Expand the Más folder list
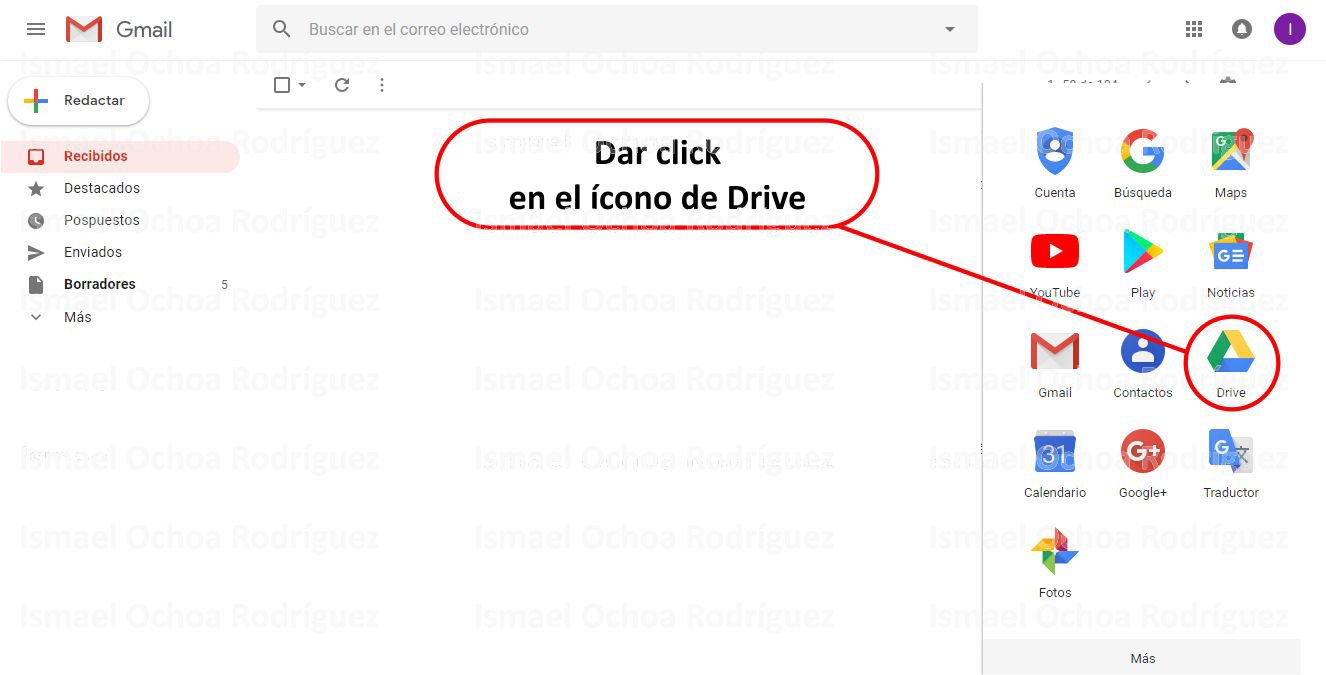1326x675 pixels. coord(76,317)
